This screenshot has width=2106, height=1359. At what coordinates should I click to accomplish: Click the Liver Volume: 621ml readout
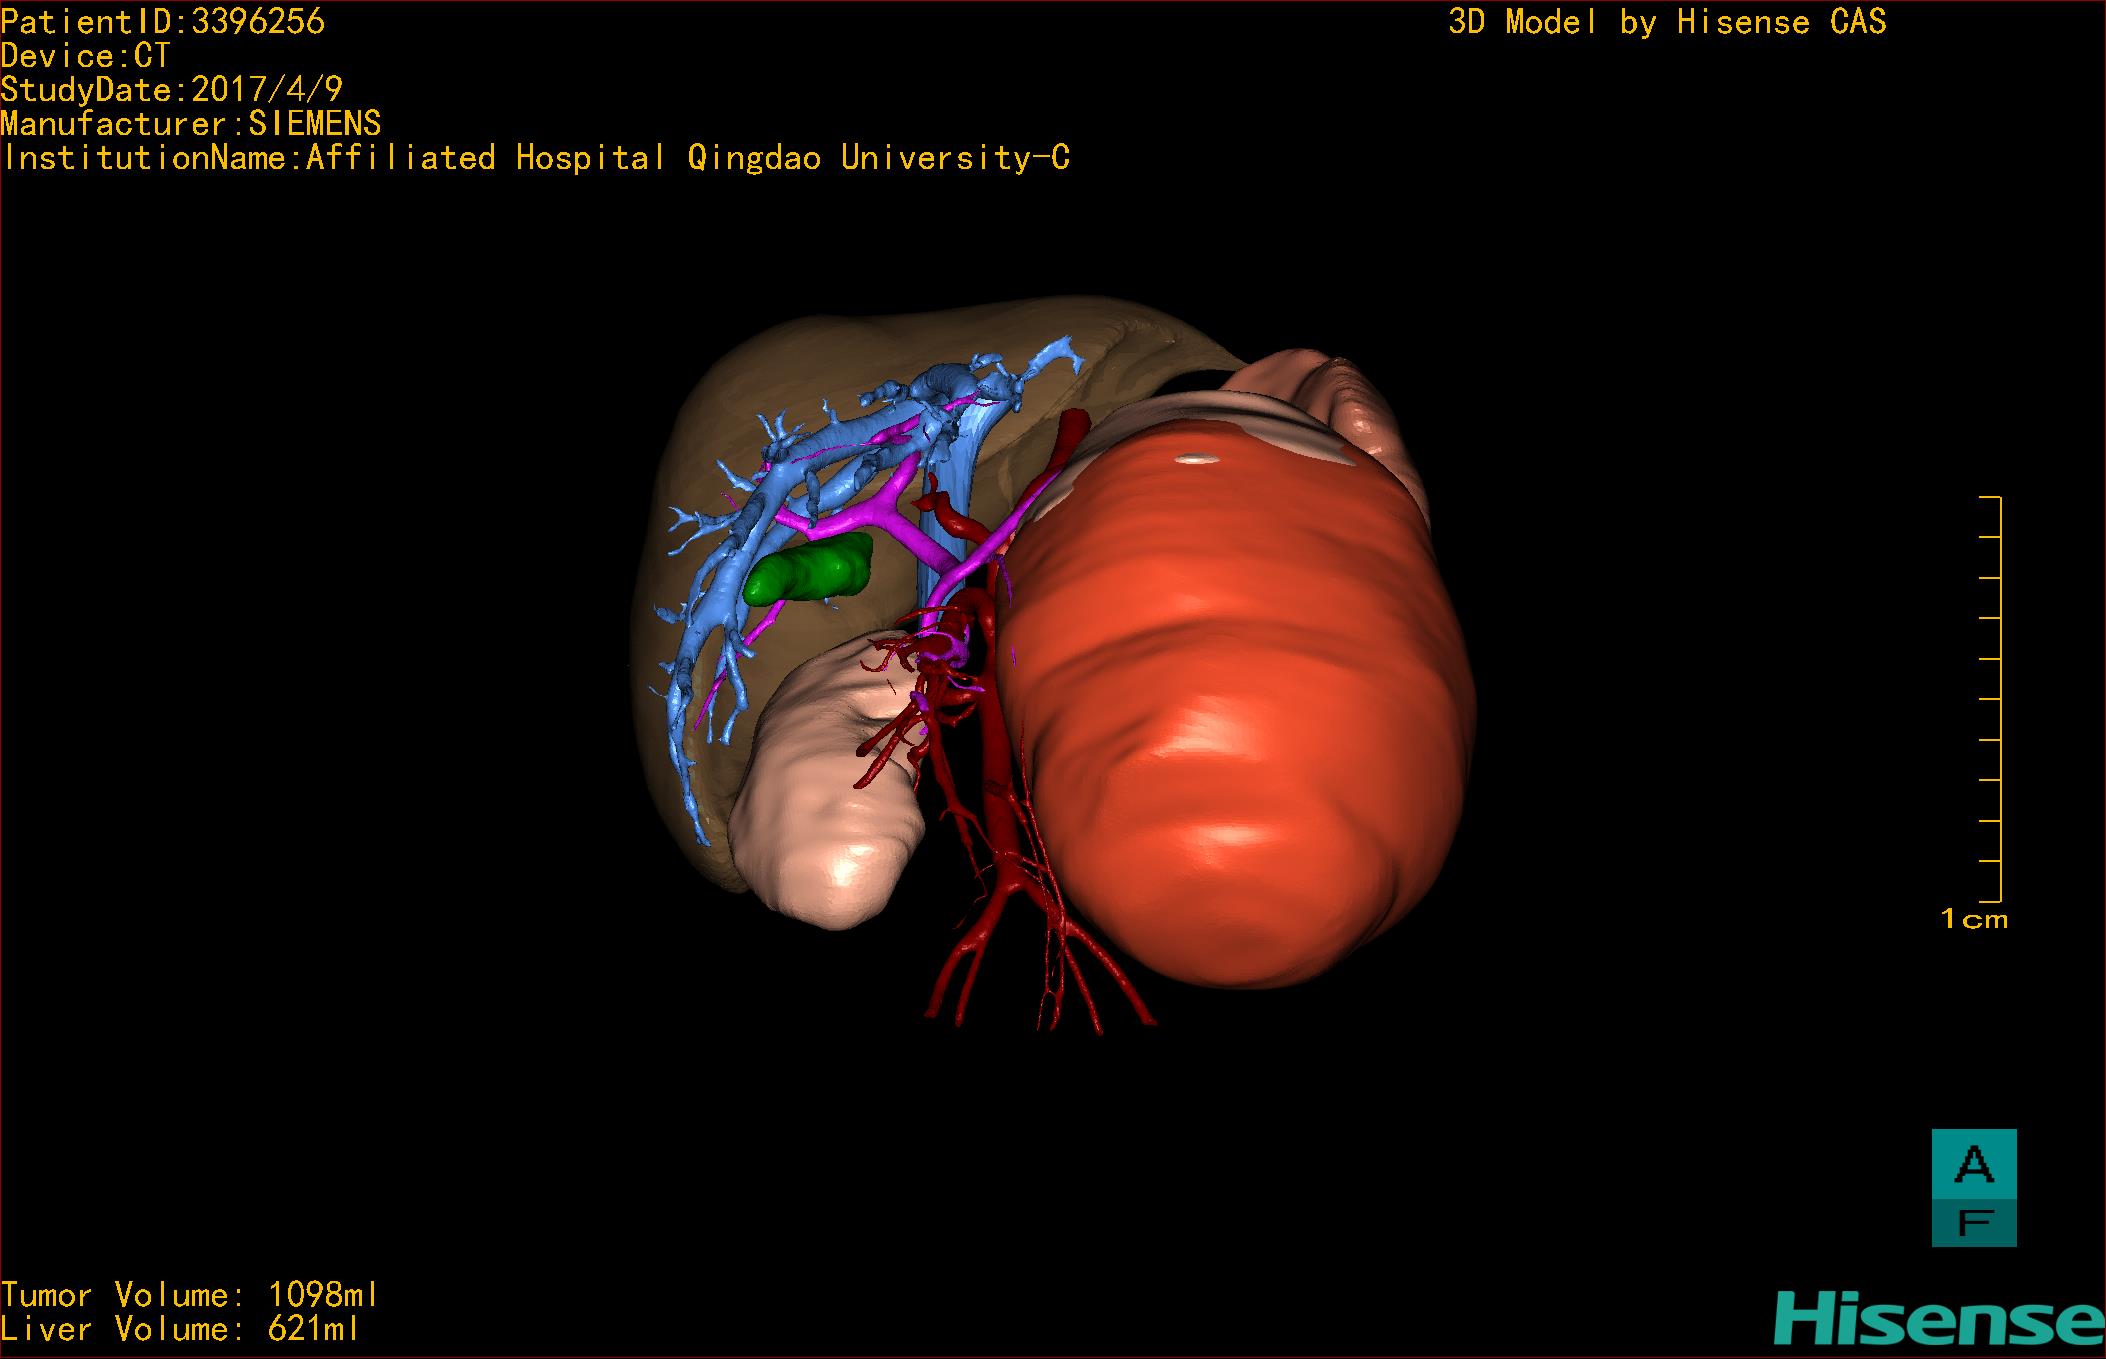click(180, 1329)
